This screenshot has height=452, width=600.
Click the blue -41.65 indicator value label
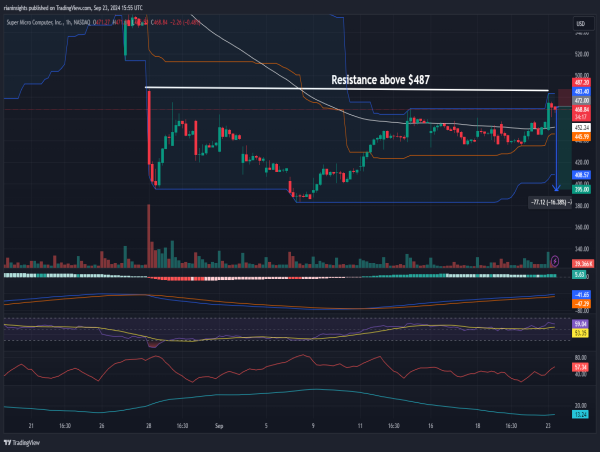581,295
